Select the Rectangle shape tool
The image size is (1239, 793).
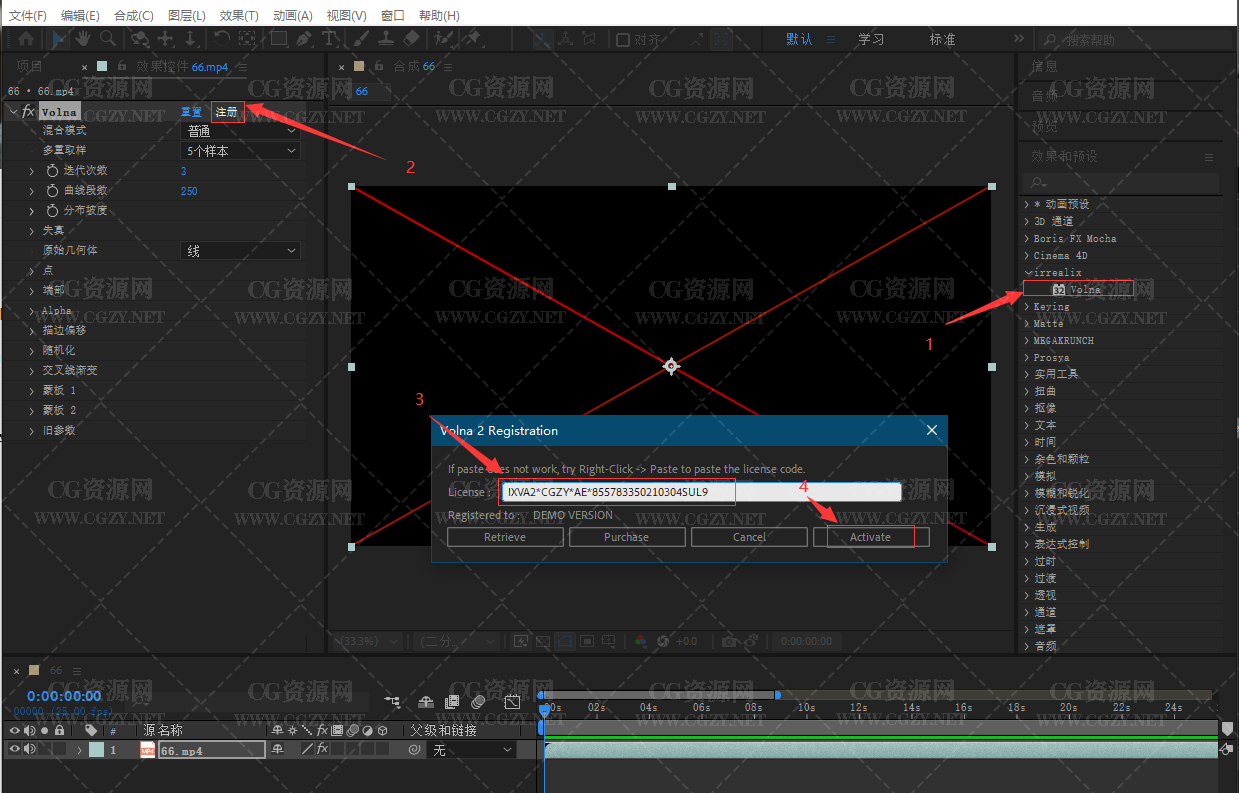pyautogui.click(x=278, y=39)
